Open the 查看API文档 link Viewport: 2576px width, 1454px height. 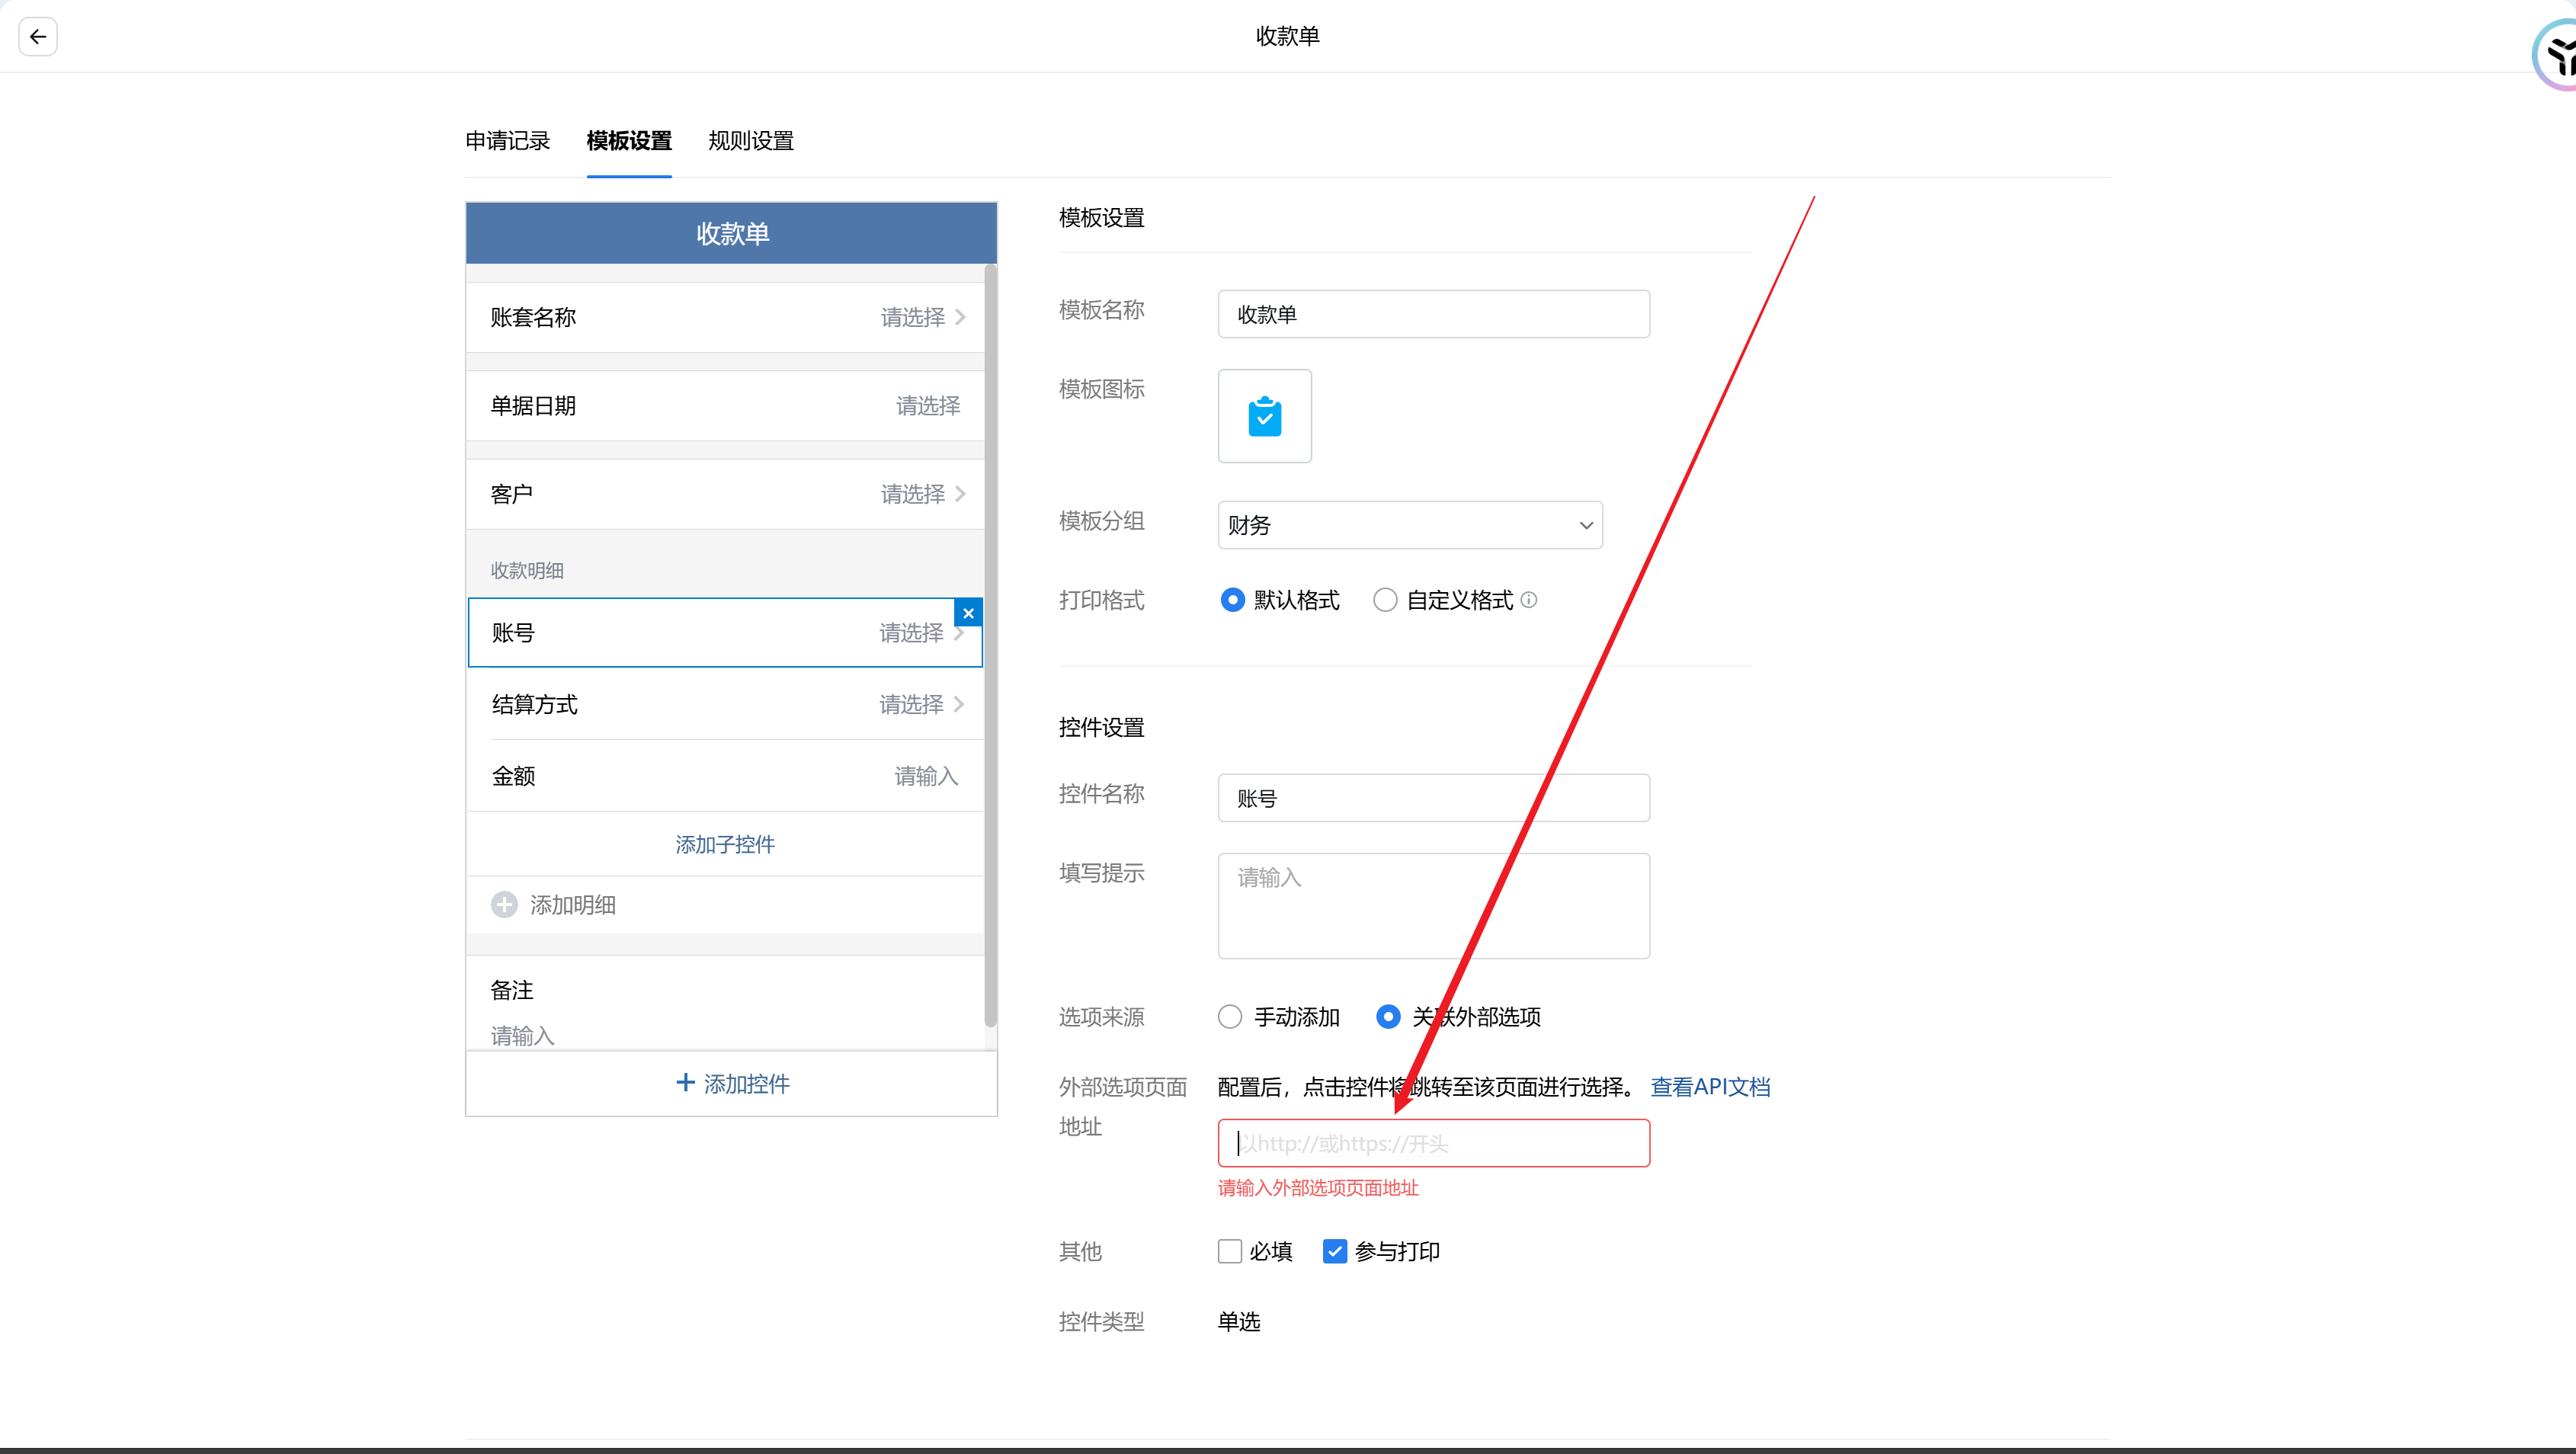coord(1709,1087)
